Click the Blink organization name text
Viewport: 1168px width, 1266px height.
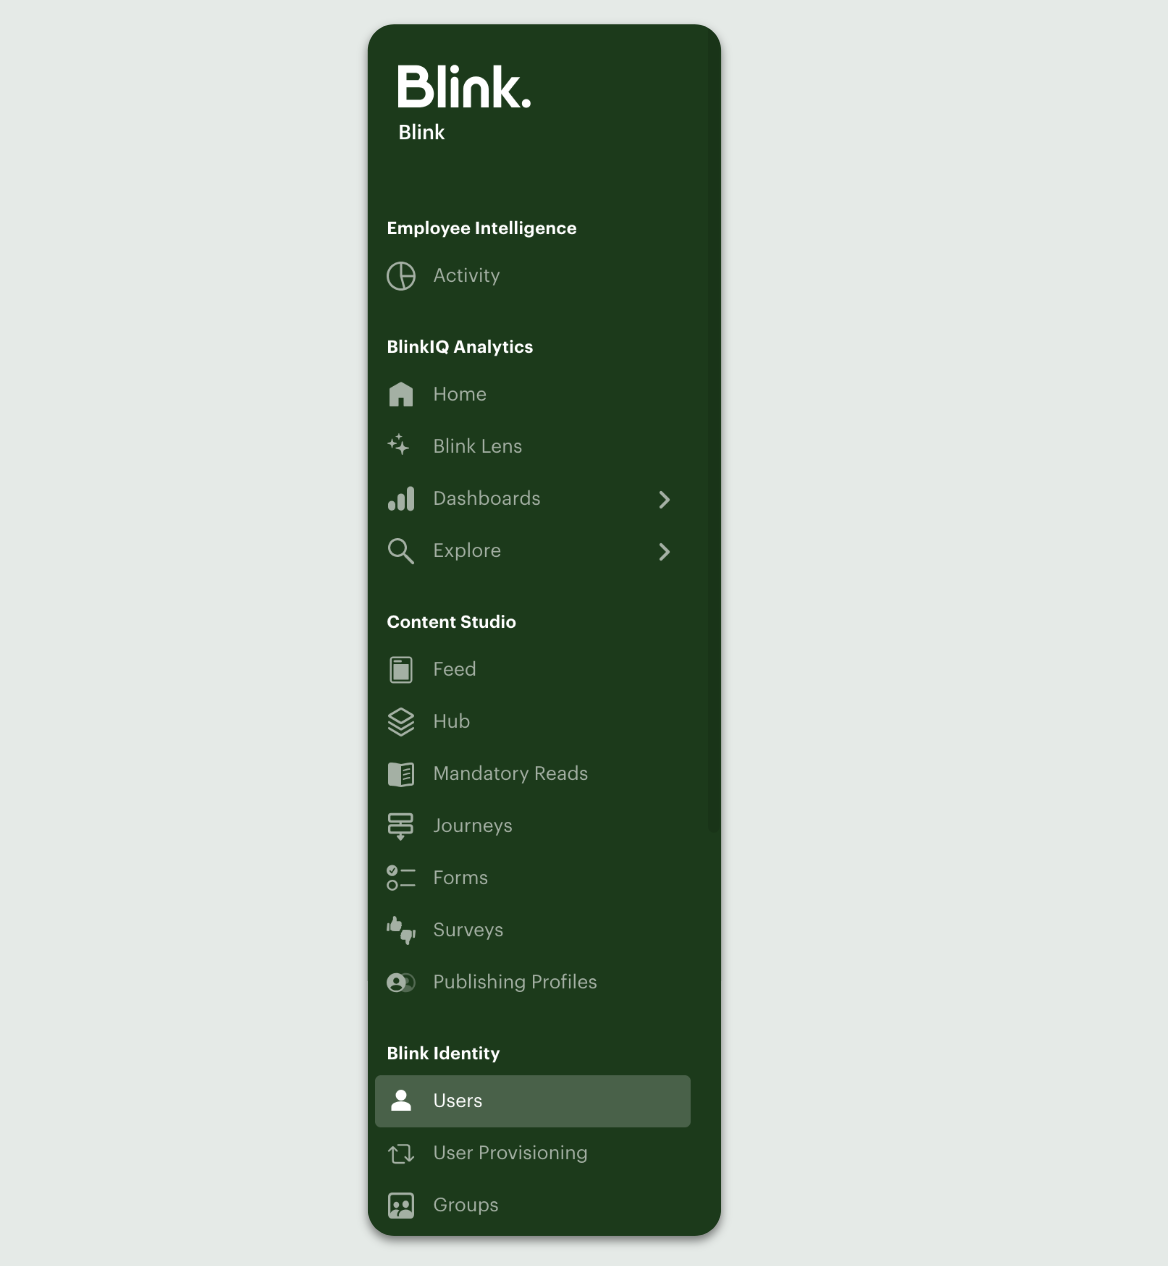(x=421, y=132)
